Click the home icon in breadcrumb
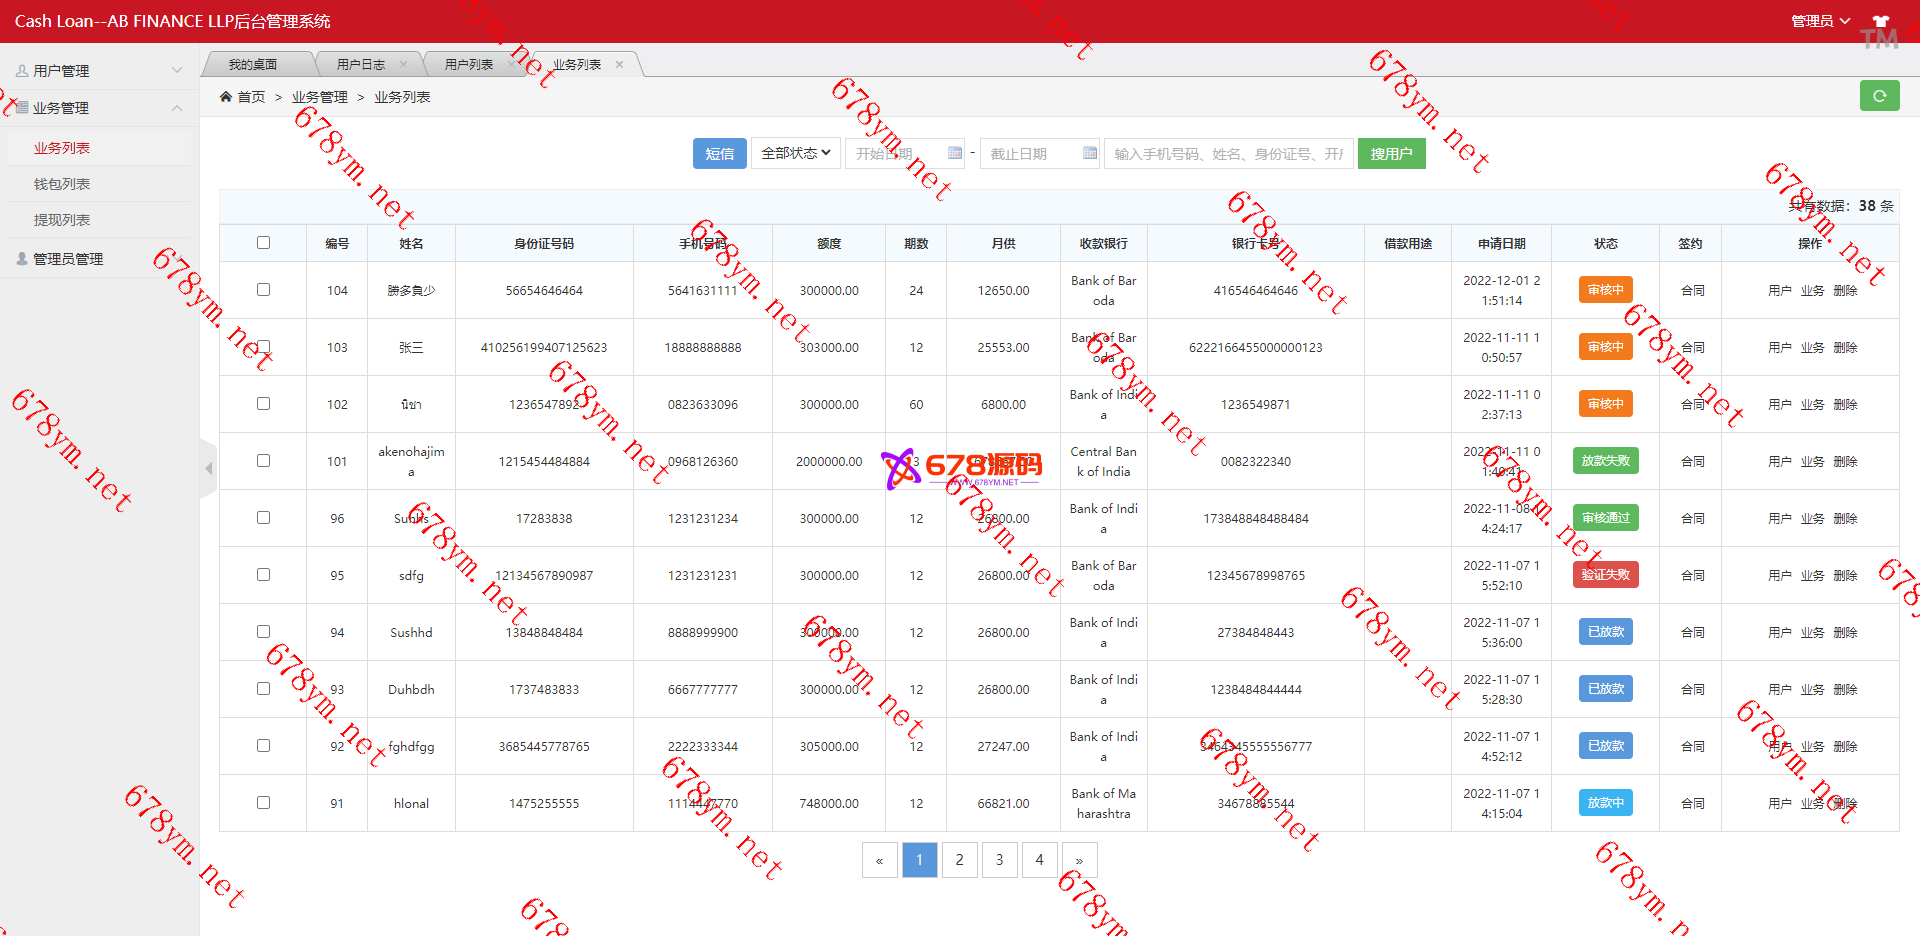Viewport: 1920px width, 936px height. tap(226, 97)
